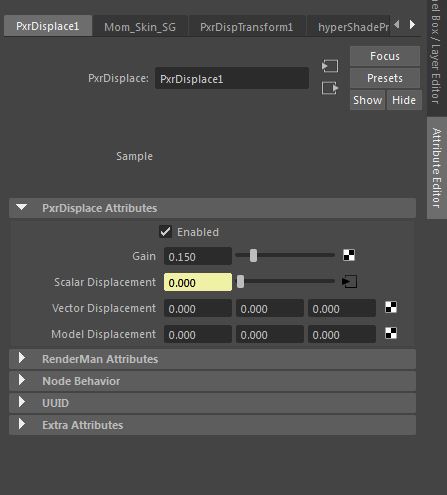Click the Show button
This screenshot has height=495, width=447.
pos(367,100)
